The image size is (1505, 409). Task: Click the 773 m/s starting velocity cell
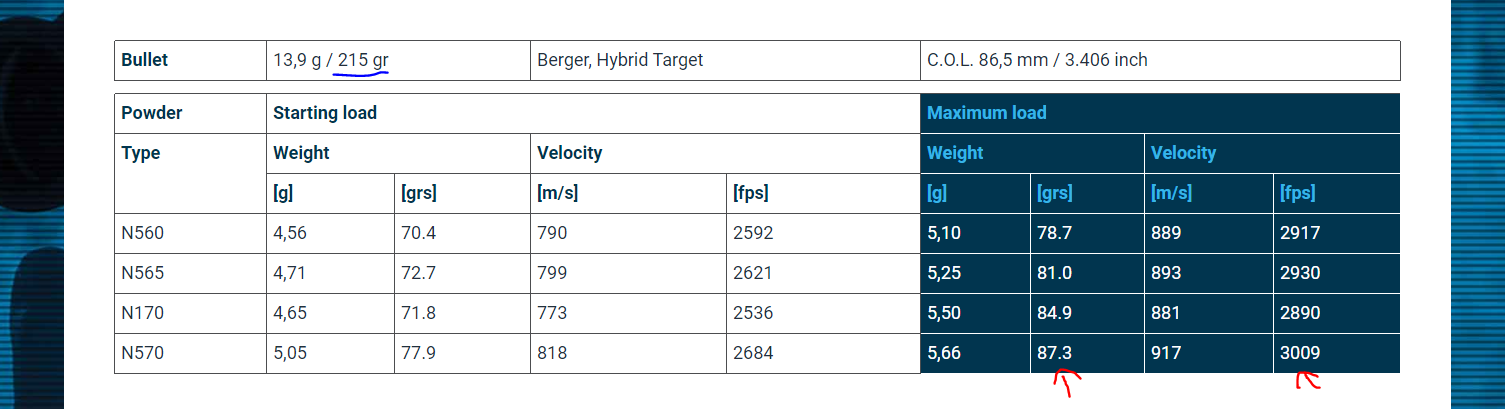(552, 313)
